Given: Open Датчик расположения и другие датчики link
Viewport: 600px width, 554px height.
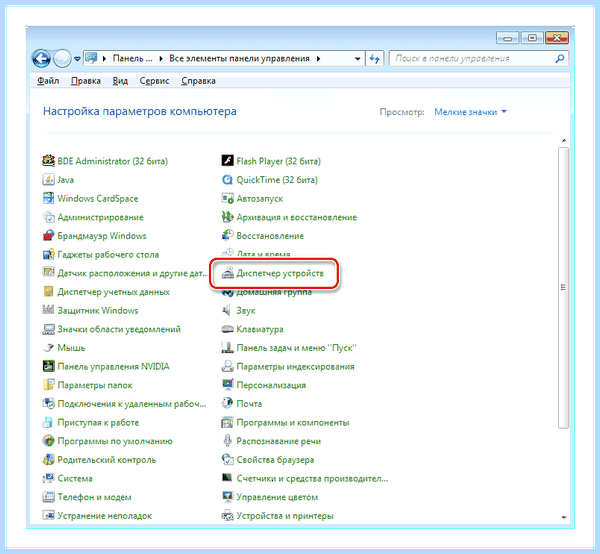Looking at the screenshot, I should pos(132,273).
